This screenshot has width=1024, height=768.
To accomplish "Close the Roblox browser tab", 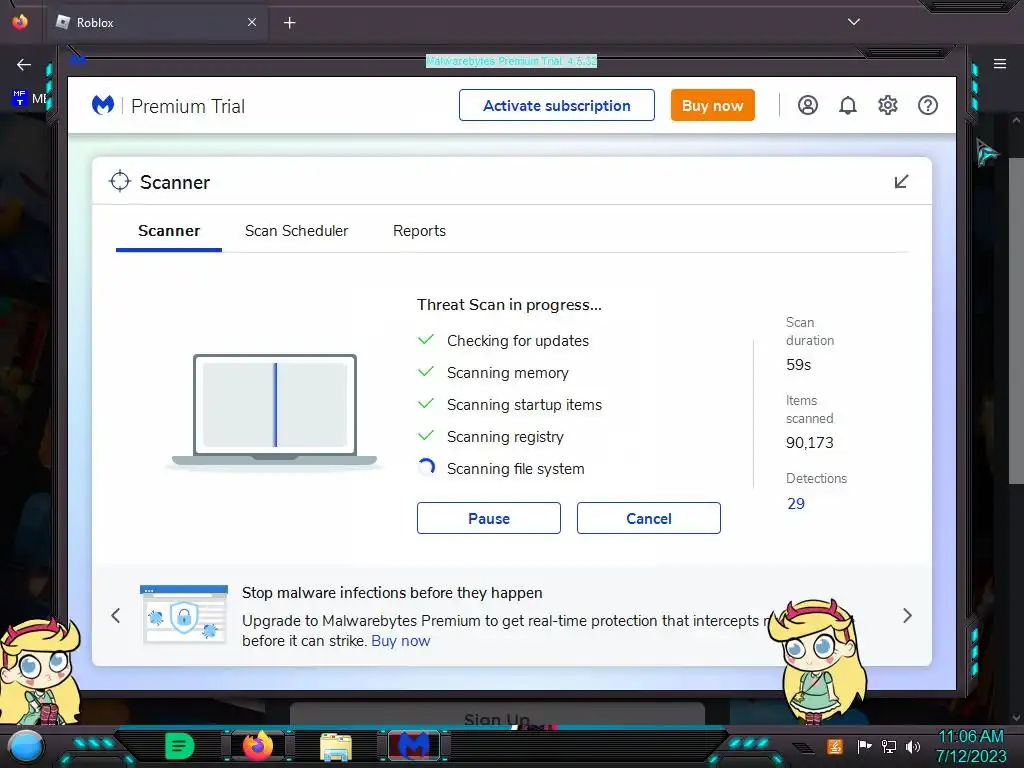I will tap(252, 22).
